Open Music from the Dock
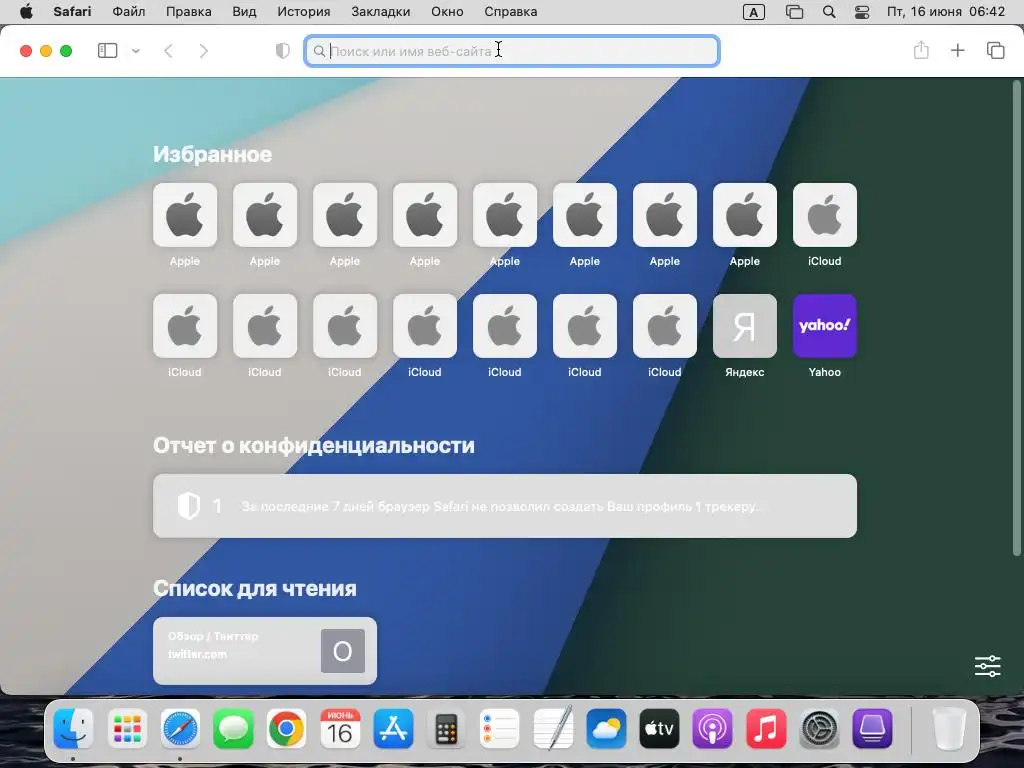The height and width of the screenshot is (768, 1024). coord(766,728)
